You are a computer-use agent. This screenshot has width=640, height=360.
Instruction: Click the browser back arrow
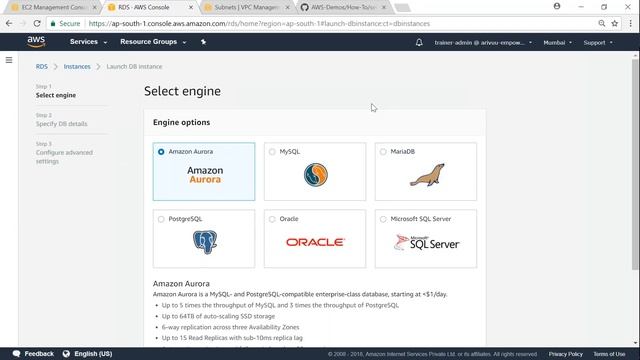(9, 24)
